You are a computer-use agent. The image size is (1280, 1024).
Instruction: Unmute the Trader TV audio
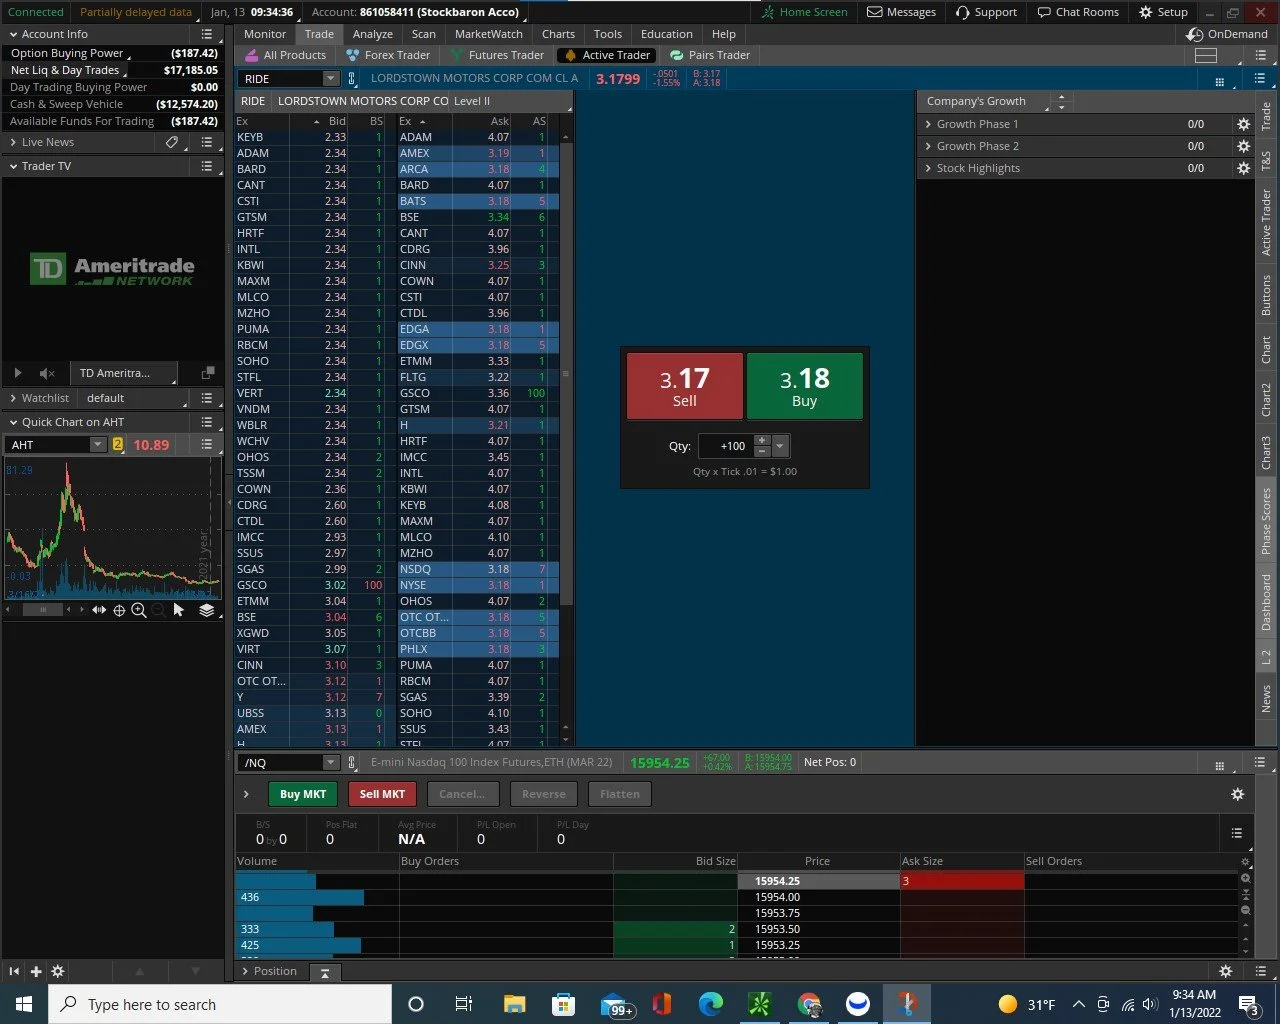47,373
